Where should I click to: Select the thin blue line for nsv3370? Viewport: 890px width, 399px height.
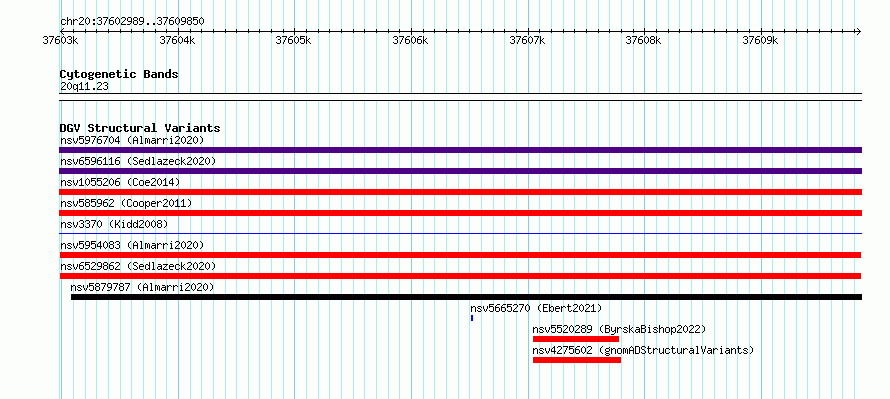click(x=460, y=233)
